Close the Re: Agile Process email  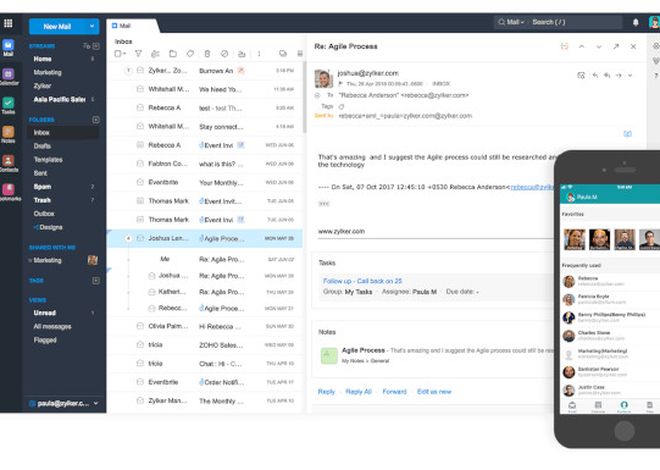click(x=633, y=46)
